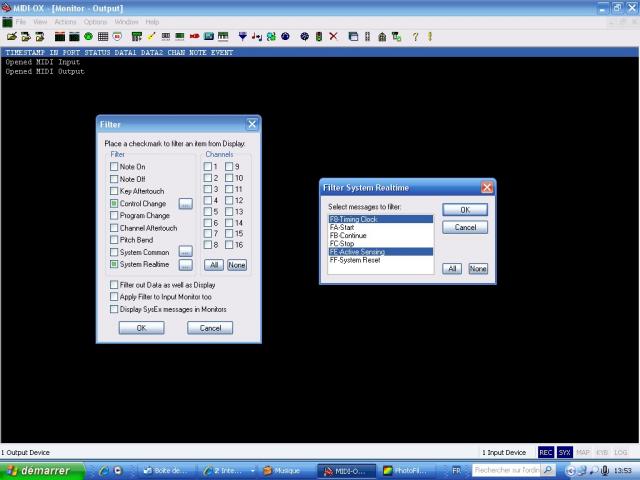The height and width of the screenshot is (480, 640).
Task: Click the yellow exclamation toolbar icon
Action: (x=430, y=37)
